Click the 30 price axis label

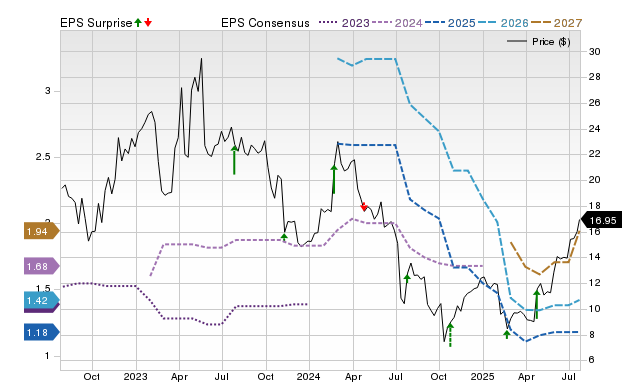coord(594,51)
